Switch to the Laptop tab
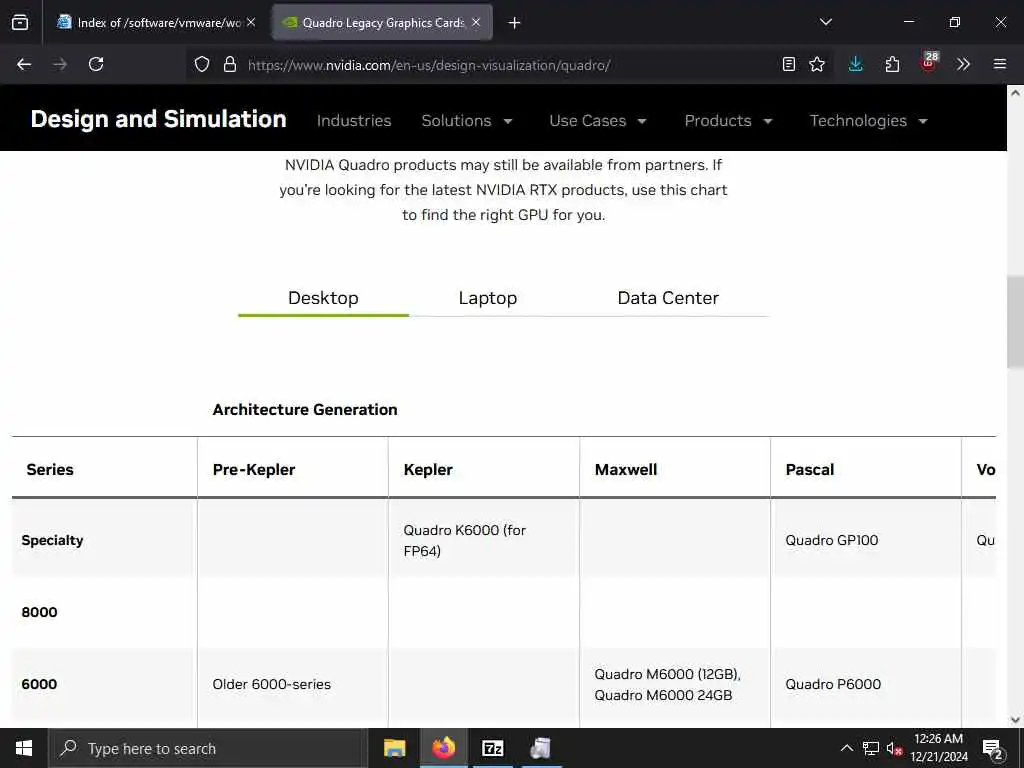The width and height of the screenshot is (1024, 768). click(x=488, y=298)
